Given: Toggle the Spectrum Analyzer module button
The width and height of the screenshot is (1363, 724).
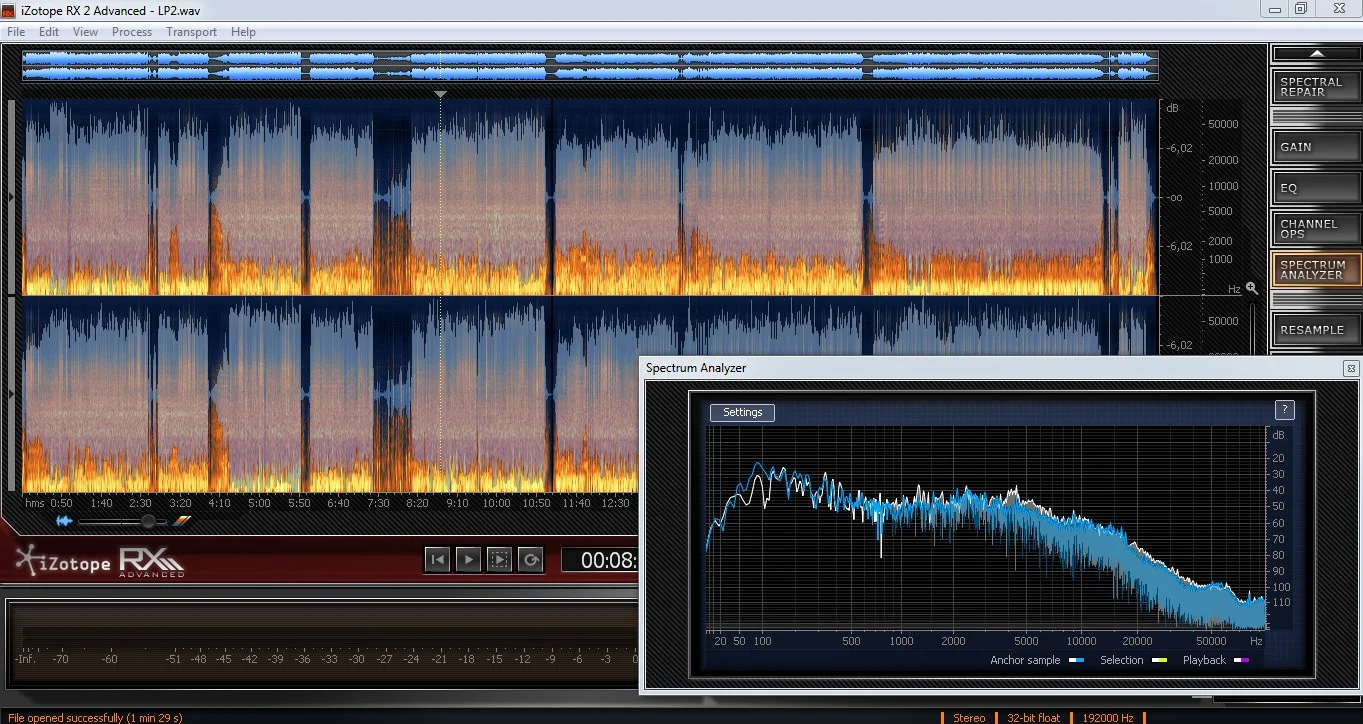Looking at the screenshot, I should tap(1316, 270).
